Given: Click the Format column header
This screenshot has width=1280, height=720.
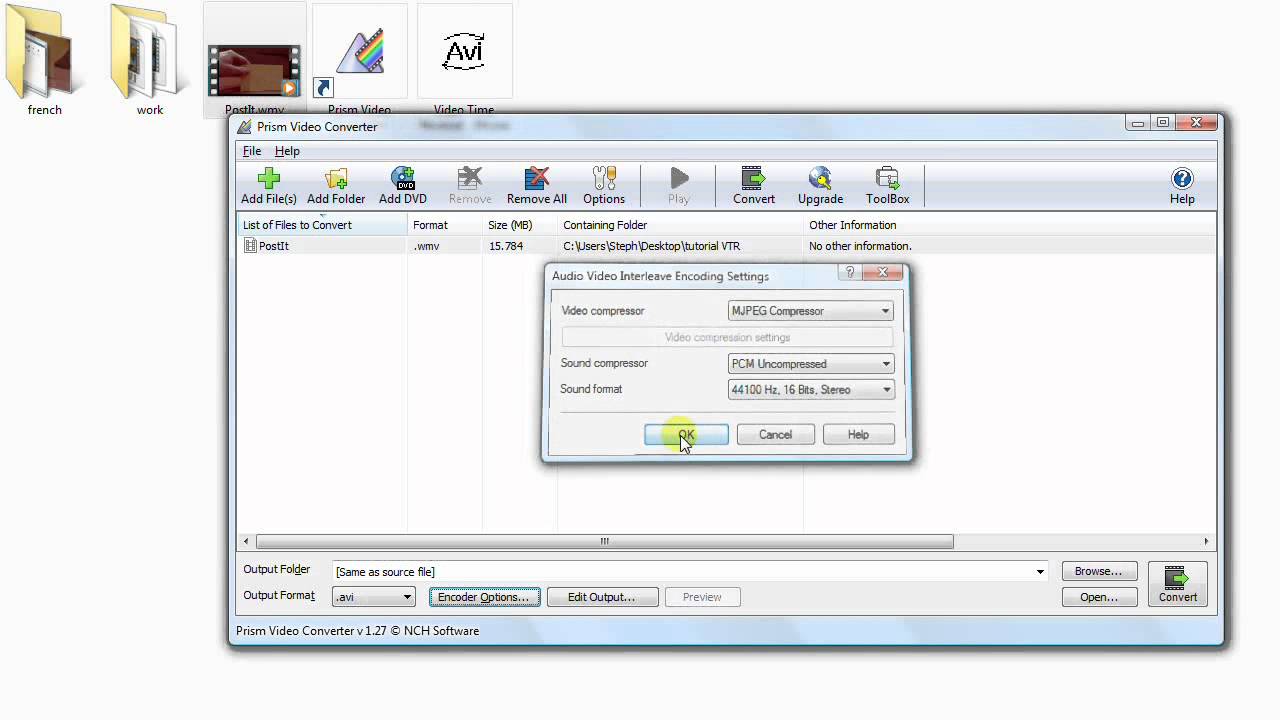Looking at the screenshot, I should click(445, 225).
